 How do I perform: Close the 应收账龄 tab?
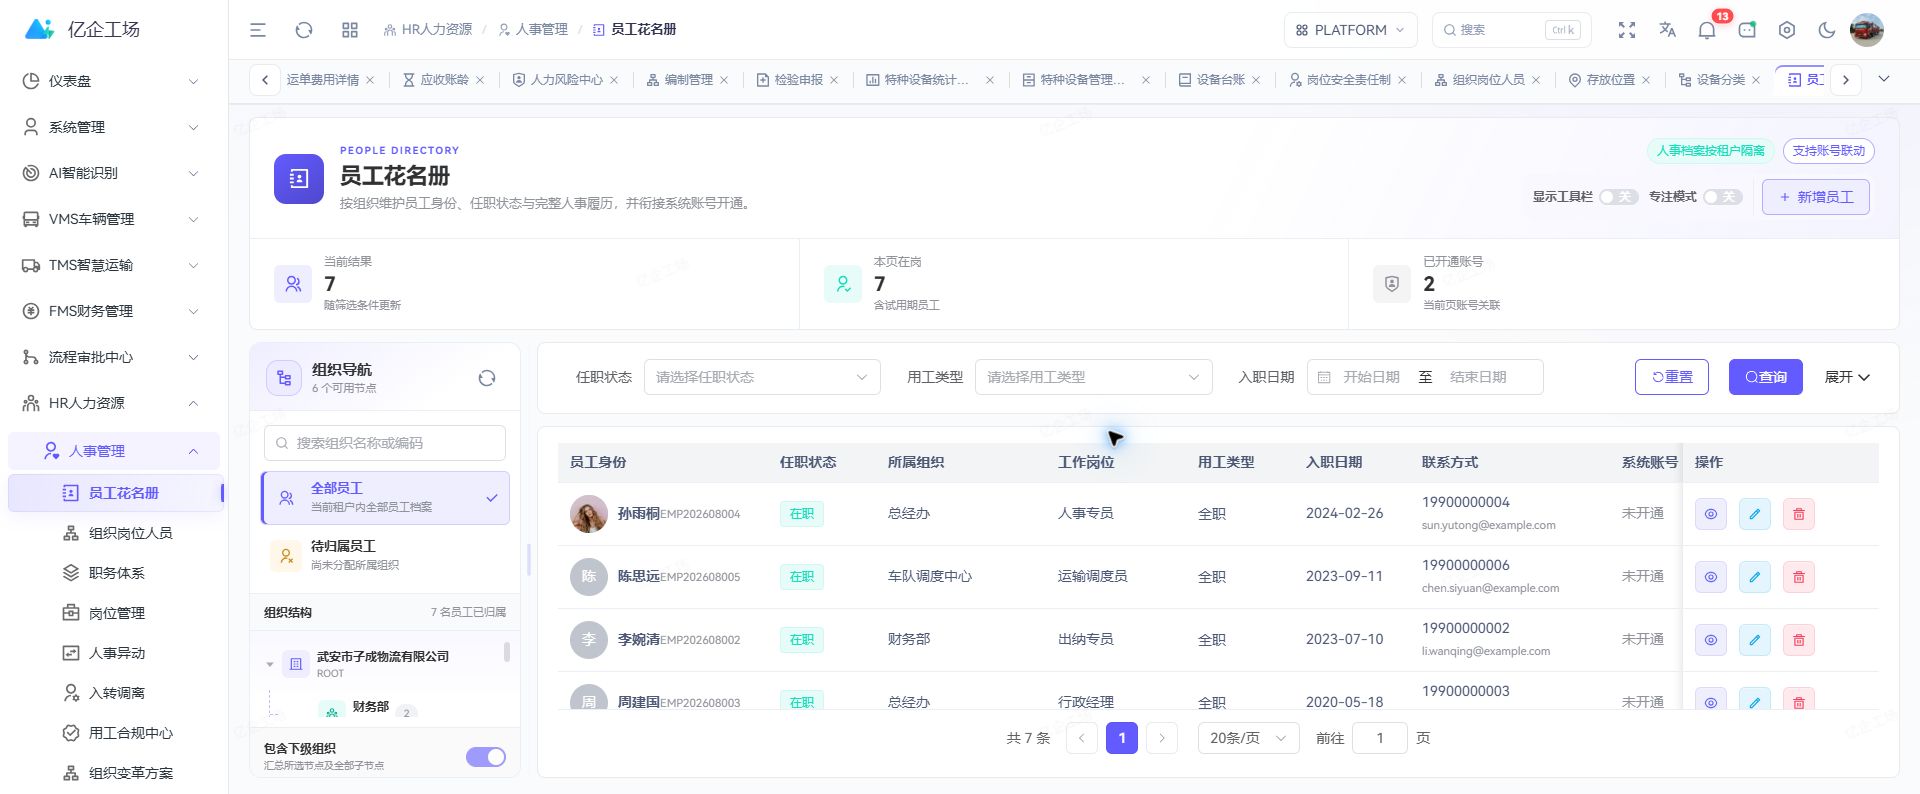pos(480,80)
